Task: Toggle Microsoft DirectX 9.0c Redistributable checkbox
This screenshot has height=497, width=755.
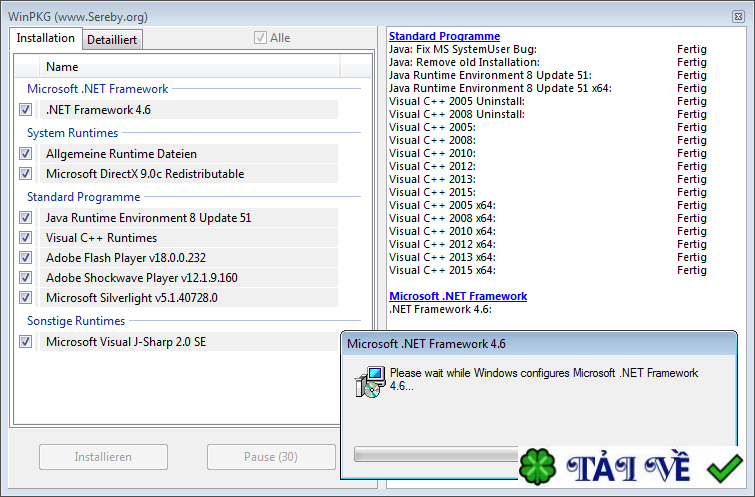Action: point(26,174)
